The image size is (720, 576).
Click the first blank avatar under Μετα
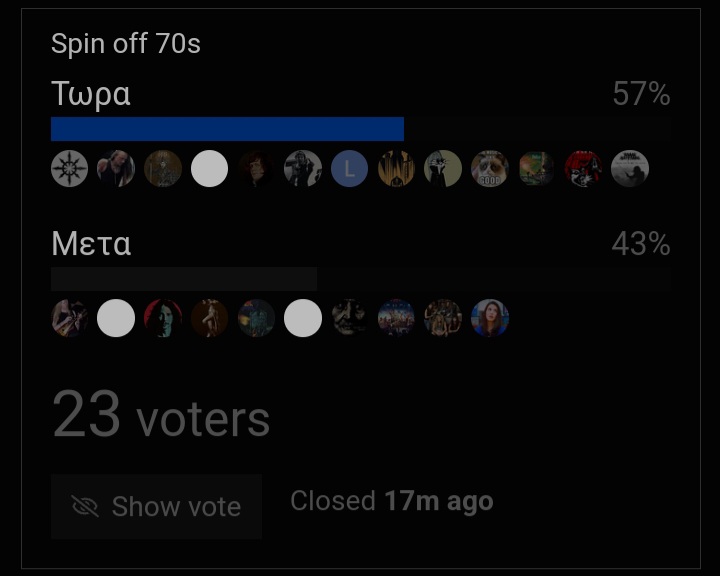(x=116, y=318)
